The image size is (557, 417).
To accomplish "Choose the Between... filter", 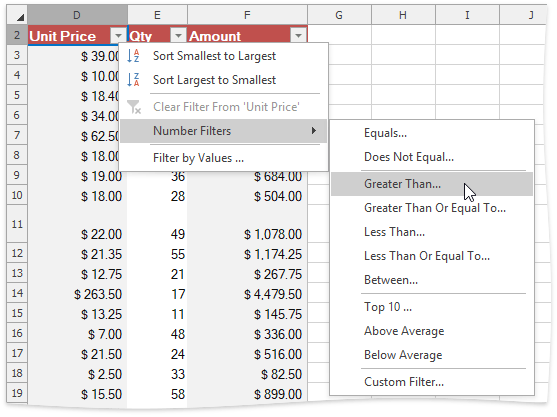I will (432, 280).
